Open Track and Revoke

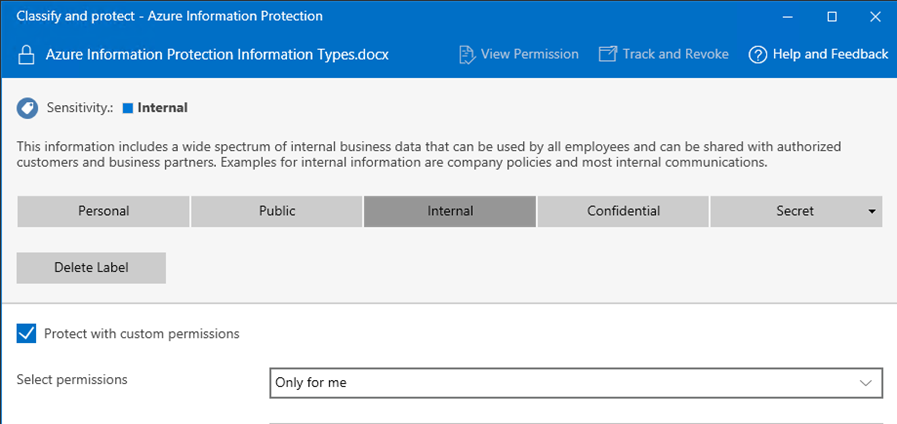[664, 54]
